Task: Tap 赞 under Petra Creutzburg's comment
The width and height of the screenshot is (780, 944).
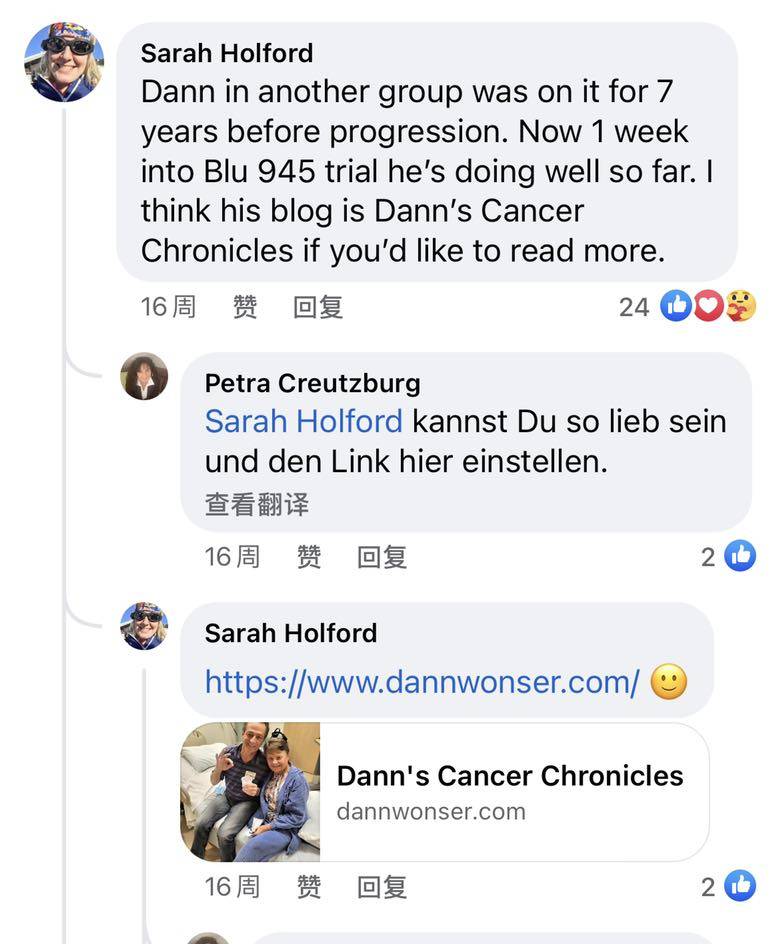Action: tap(309, 556)
